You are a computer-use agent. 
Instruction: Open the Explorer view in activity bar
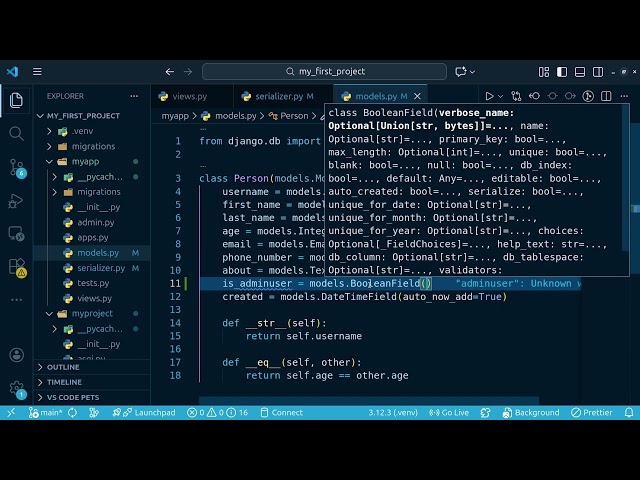(x=16, y=100)
